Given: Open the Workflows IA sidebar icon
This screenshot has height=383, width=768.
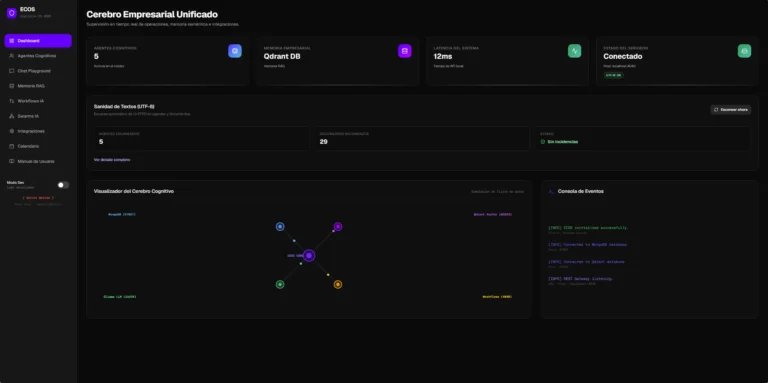Looking at the screenshot, I should tap(12, 101).
